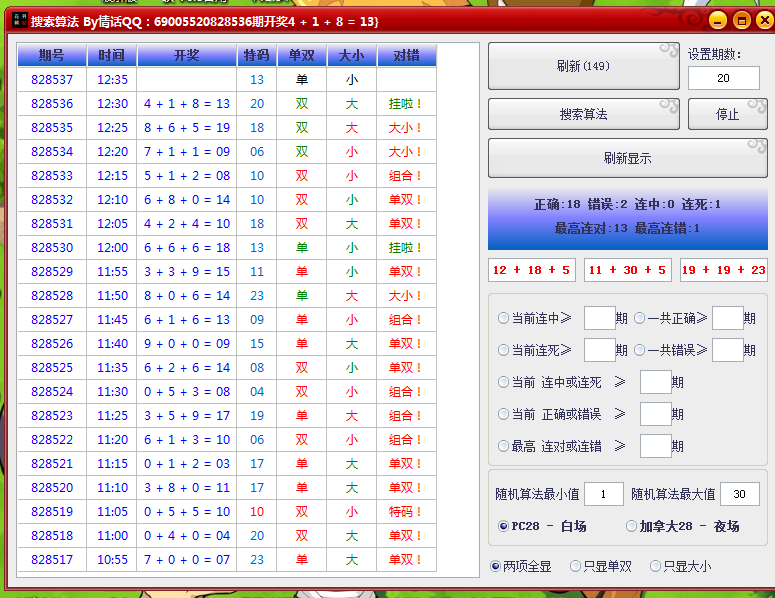
Task: Click the 随机算法最大值 field showing 30
Action: [x=739, y=494]
